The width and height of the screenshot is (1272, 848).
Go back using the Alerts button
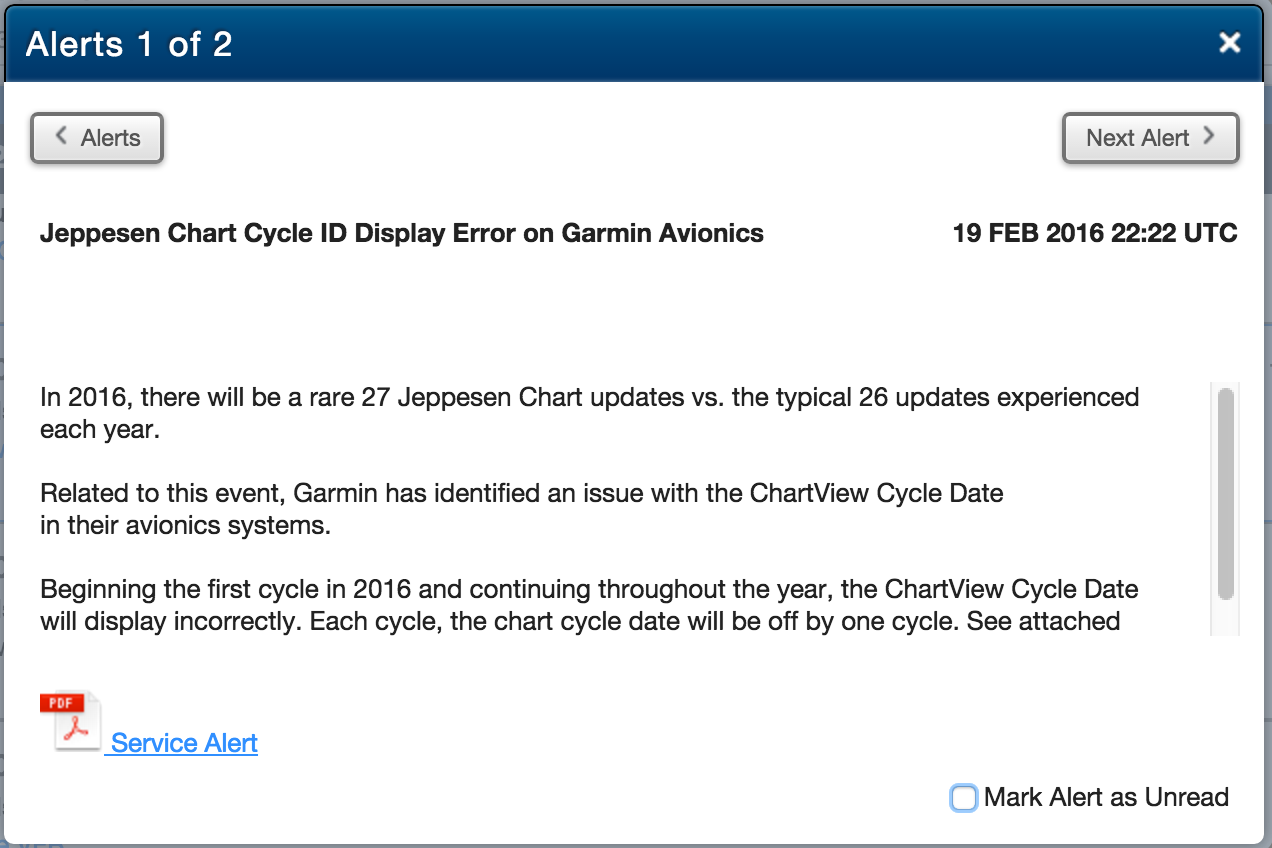pos(97,138)
